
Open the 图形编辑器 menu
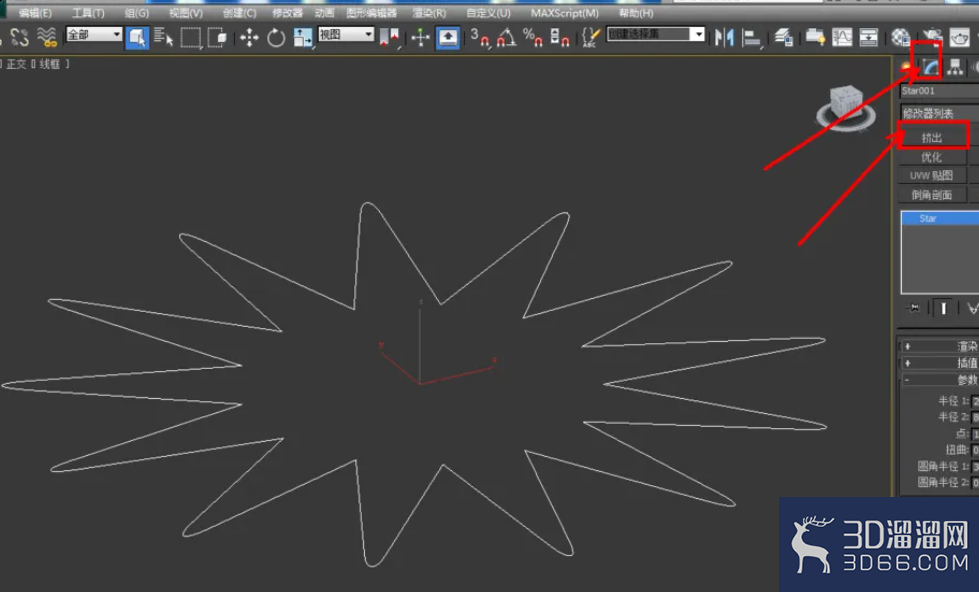click(x=371, y=12)
